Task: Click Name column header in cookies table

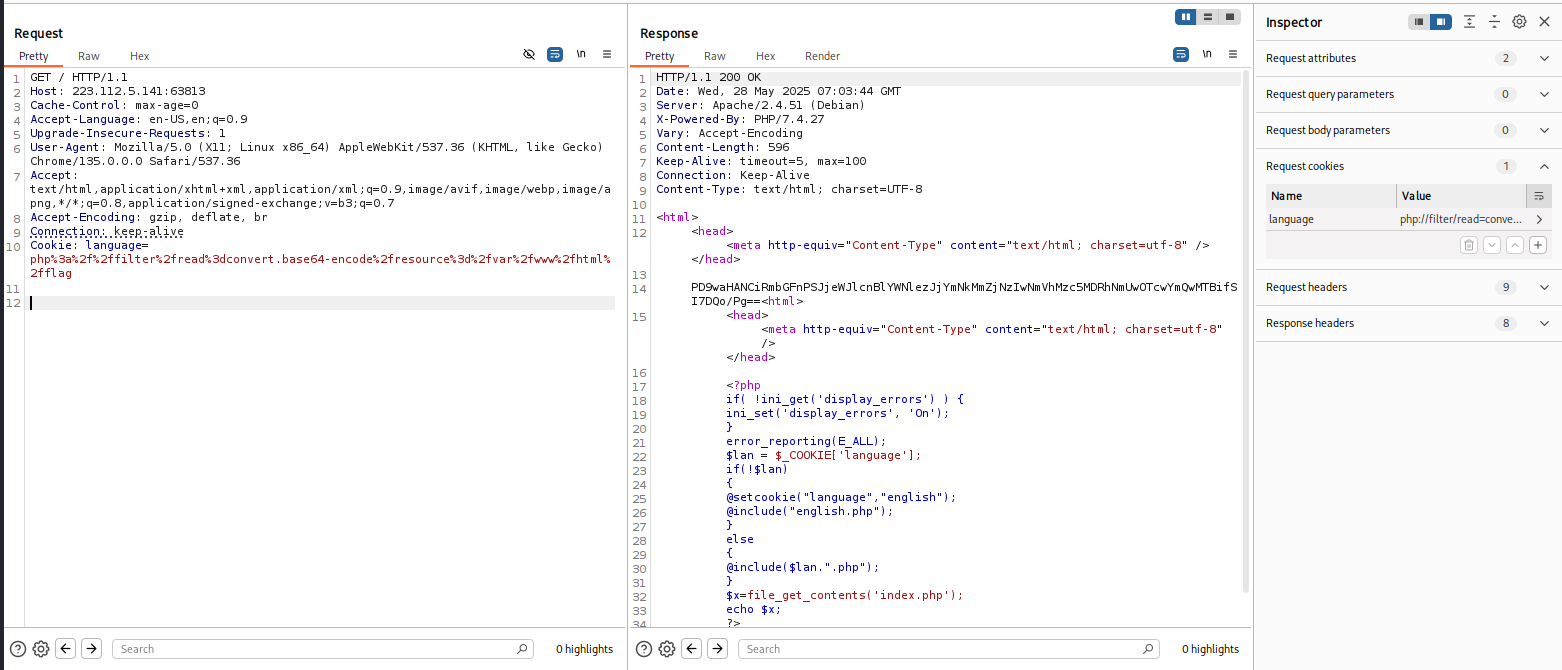Action: [1331, 196]
